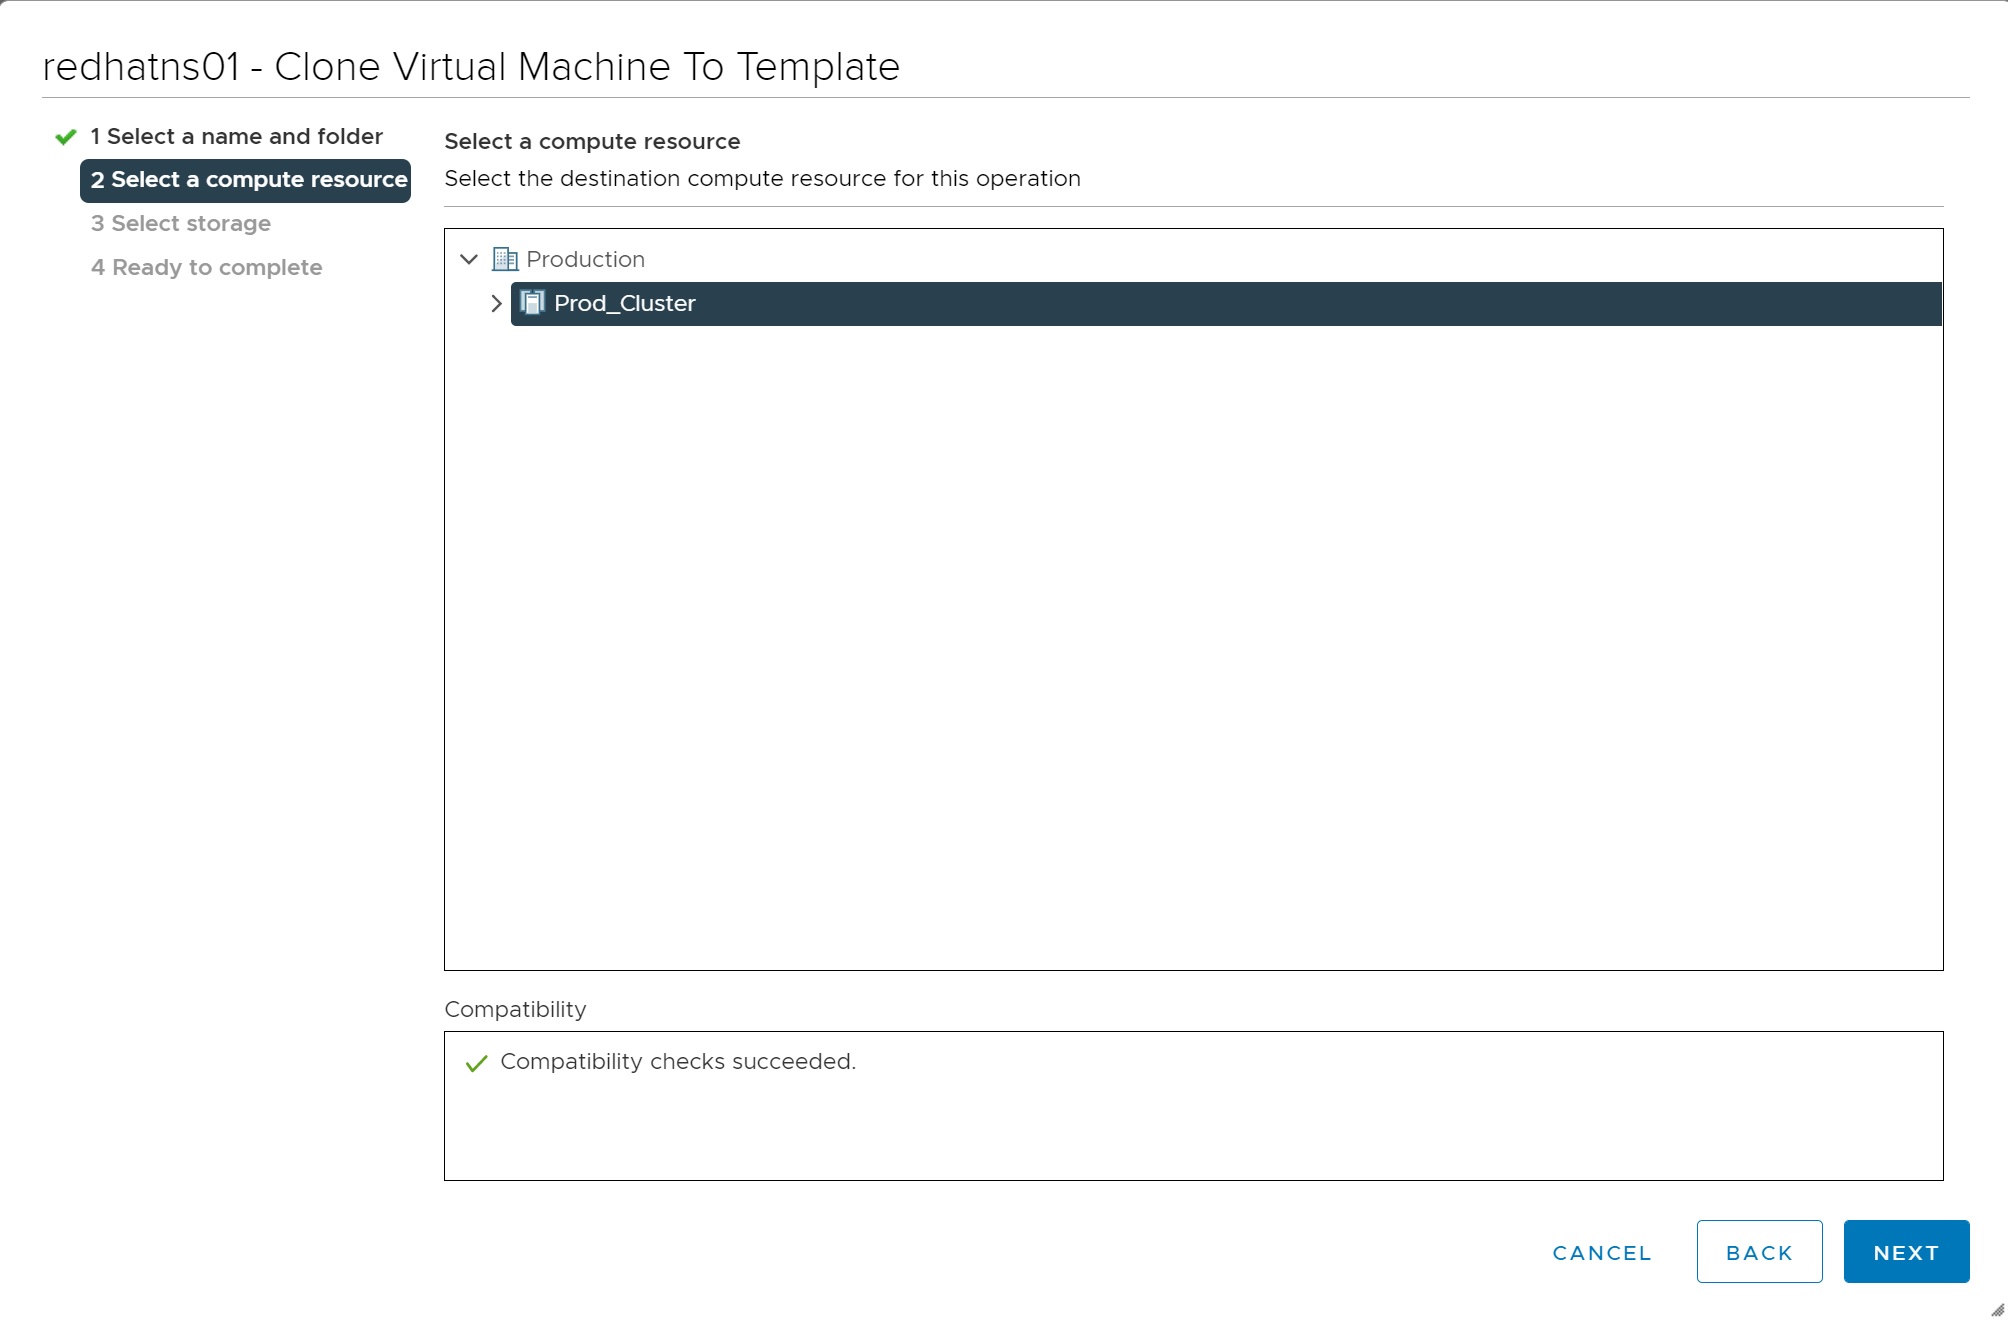This screenshot has height=1321, width=2008.
Task: Open step 4 Ready to complete
Action: pos(206,268)
